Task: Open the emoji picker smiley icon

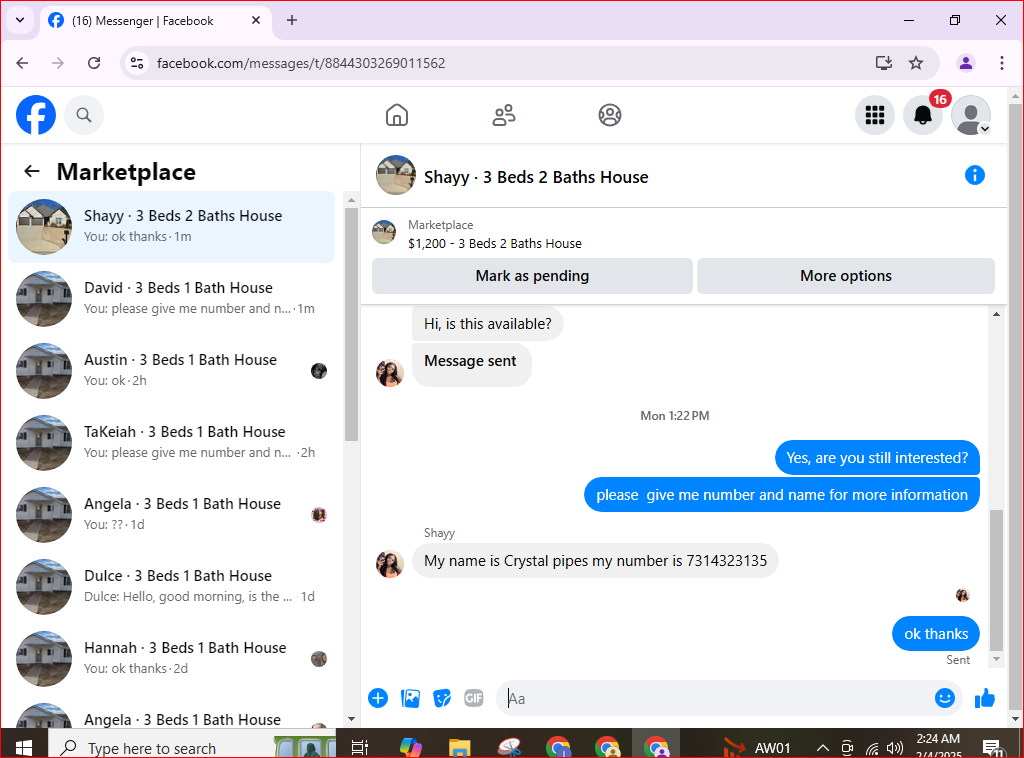Action: tap(944, 698)
